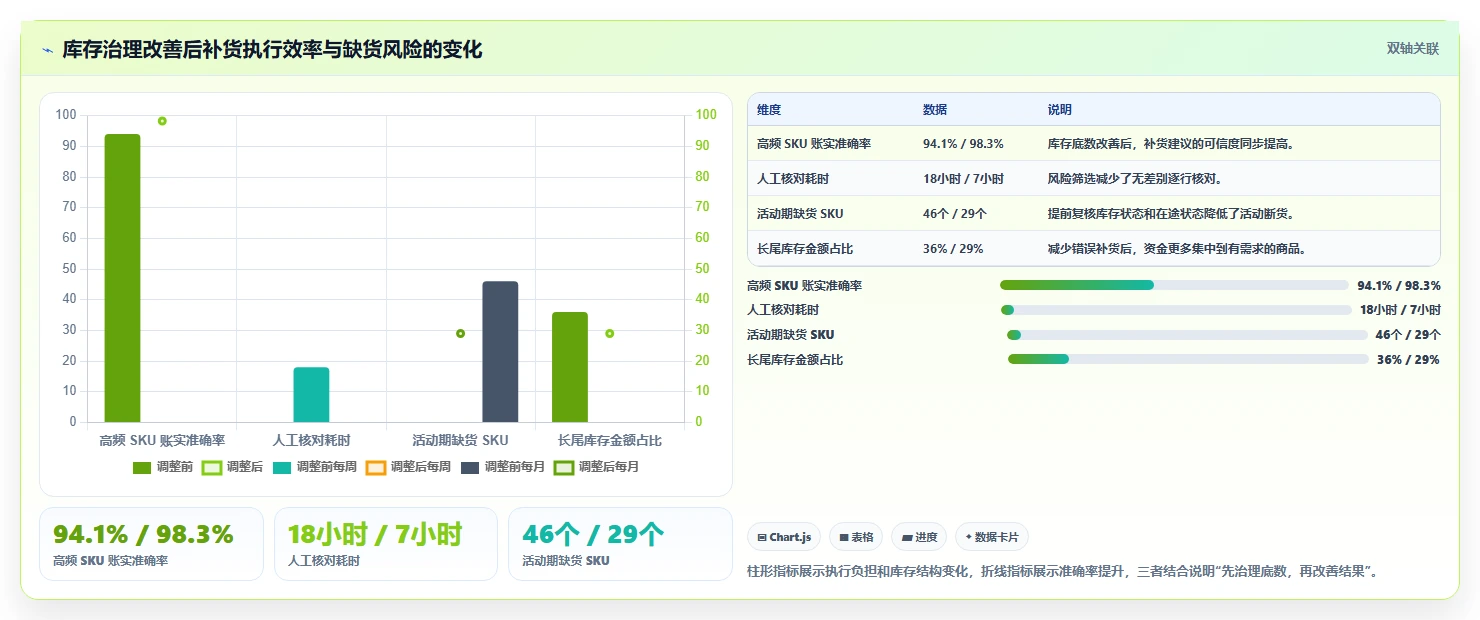Toggle the 调整后 legend item
This screenshot has height=620, width=1480.
pyautogui.click(x=233, y=467)
